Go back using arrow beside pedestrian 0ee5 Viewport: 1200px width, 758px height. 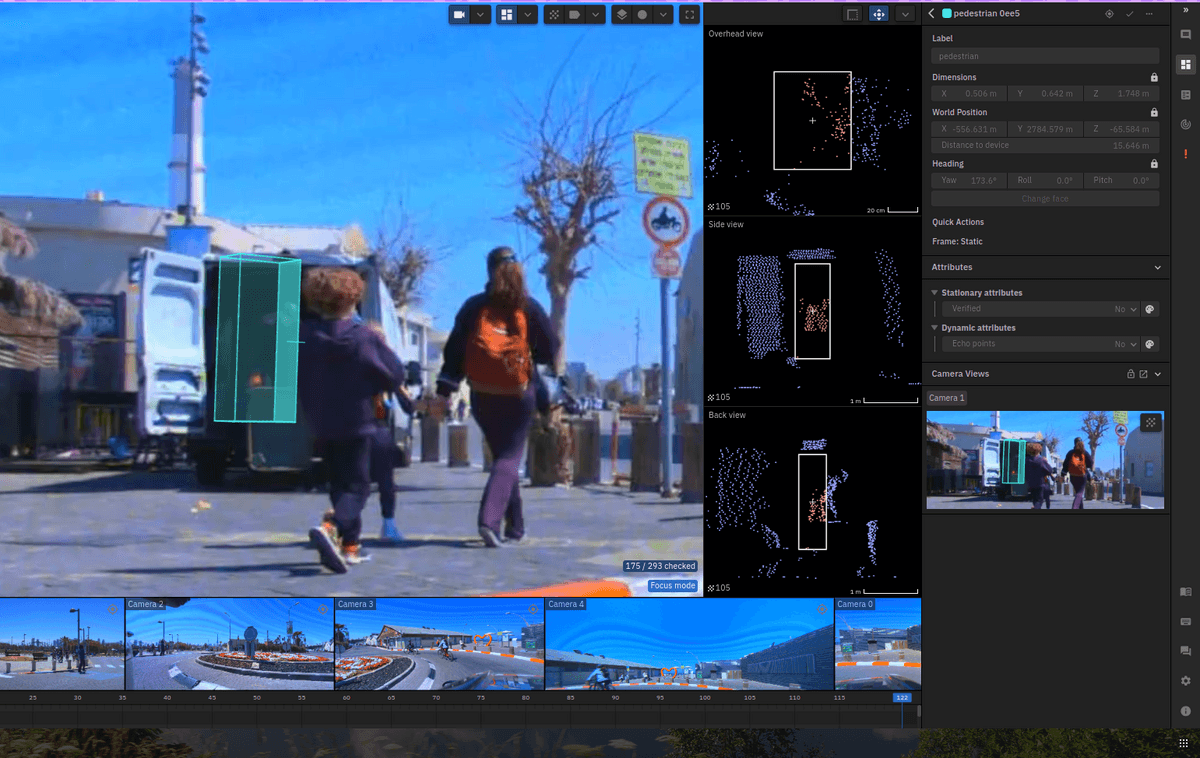pyautogui.click(x=932, y=14)
